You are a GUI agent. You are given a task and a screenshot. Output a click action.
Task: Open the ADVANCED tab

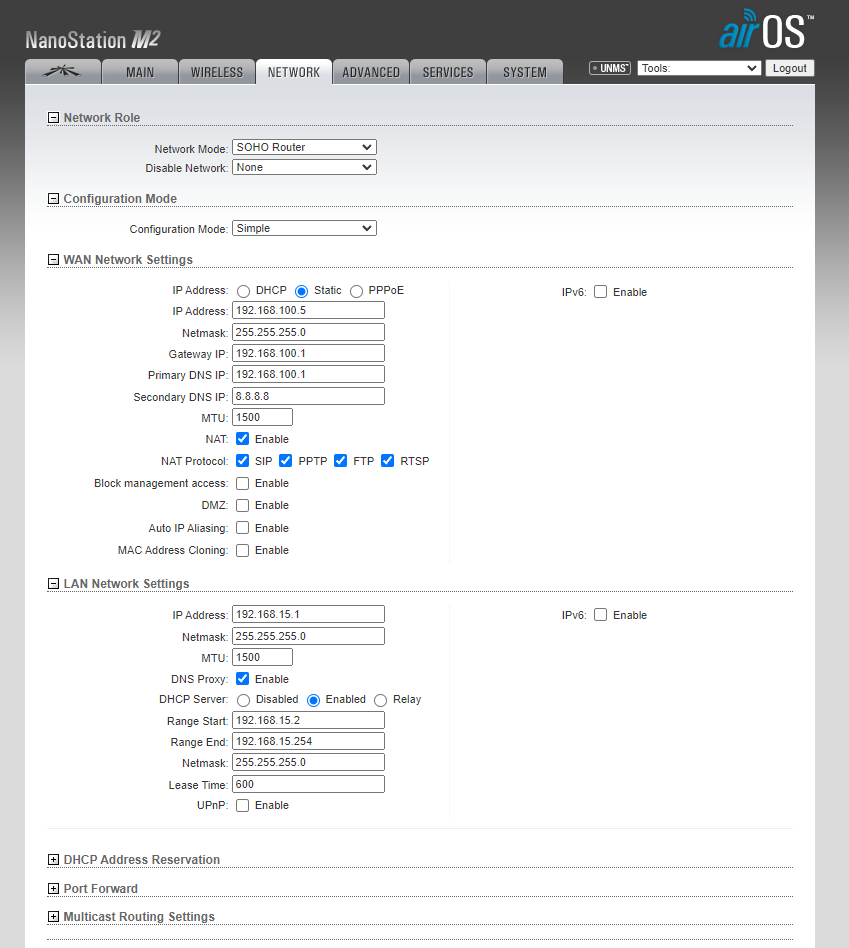point(371,72)
